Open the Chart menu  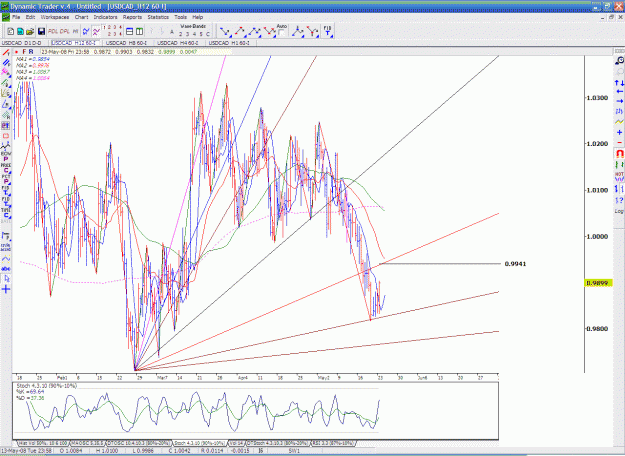(81, 17)
